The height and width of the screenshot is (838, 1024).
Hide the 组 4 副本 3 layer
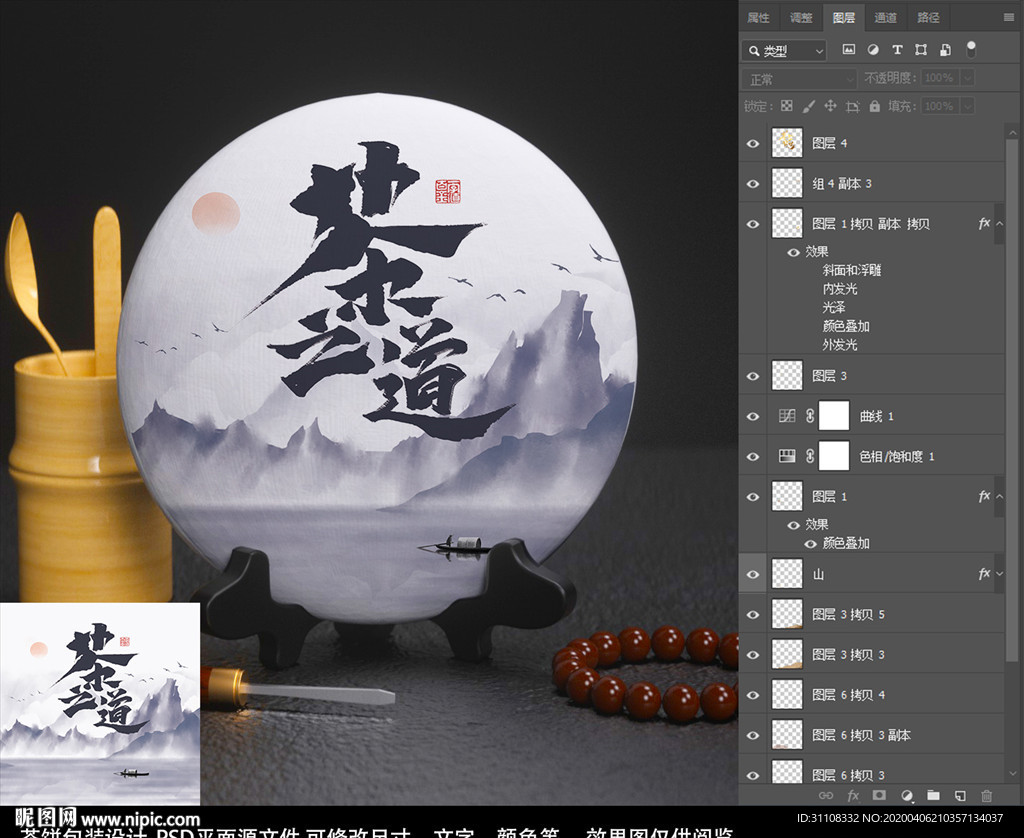[752, 184]
